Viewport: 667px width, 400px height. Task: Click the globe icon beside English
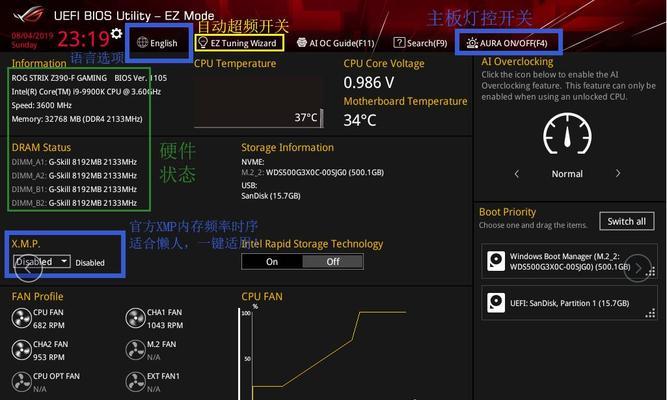pos(143,43)
